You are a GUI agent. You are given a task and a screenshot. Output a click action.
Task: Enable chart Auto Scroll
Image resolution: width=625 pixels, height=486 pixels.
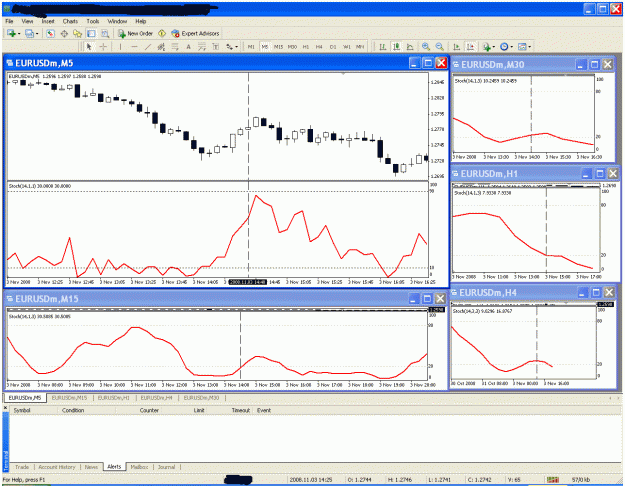click(457, 47)
